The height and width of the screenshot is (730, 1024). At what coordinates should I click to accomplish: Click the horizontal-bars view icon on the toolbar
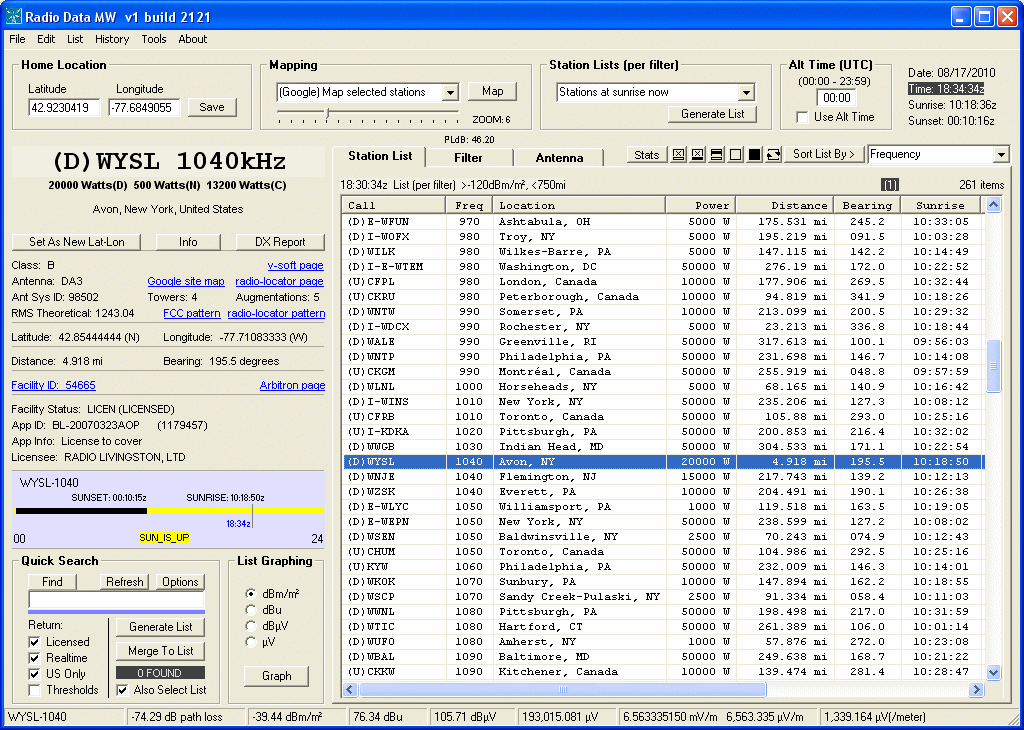click(715, 155)
